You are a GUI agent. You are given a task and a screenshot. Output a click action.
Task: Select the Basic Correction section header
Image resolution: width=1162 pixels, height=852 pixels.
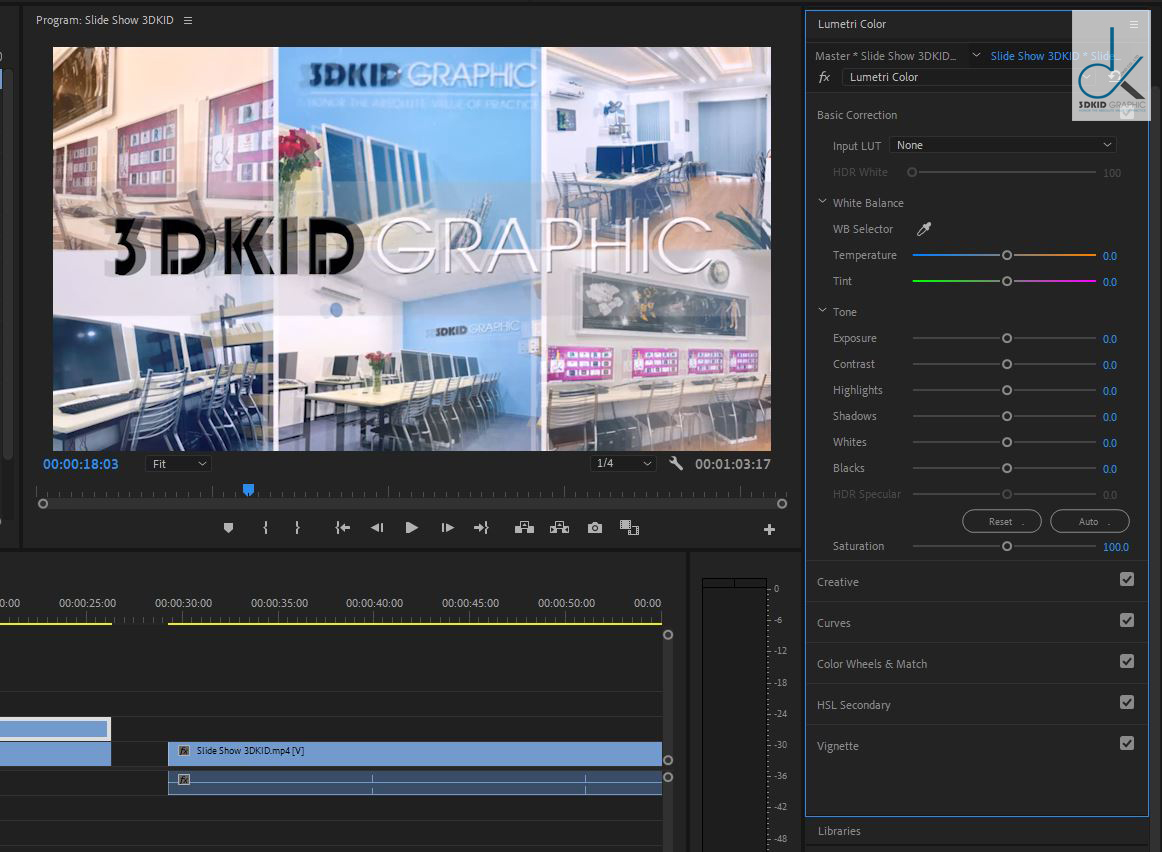click(x=857, y=115)
